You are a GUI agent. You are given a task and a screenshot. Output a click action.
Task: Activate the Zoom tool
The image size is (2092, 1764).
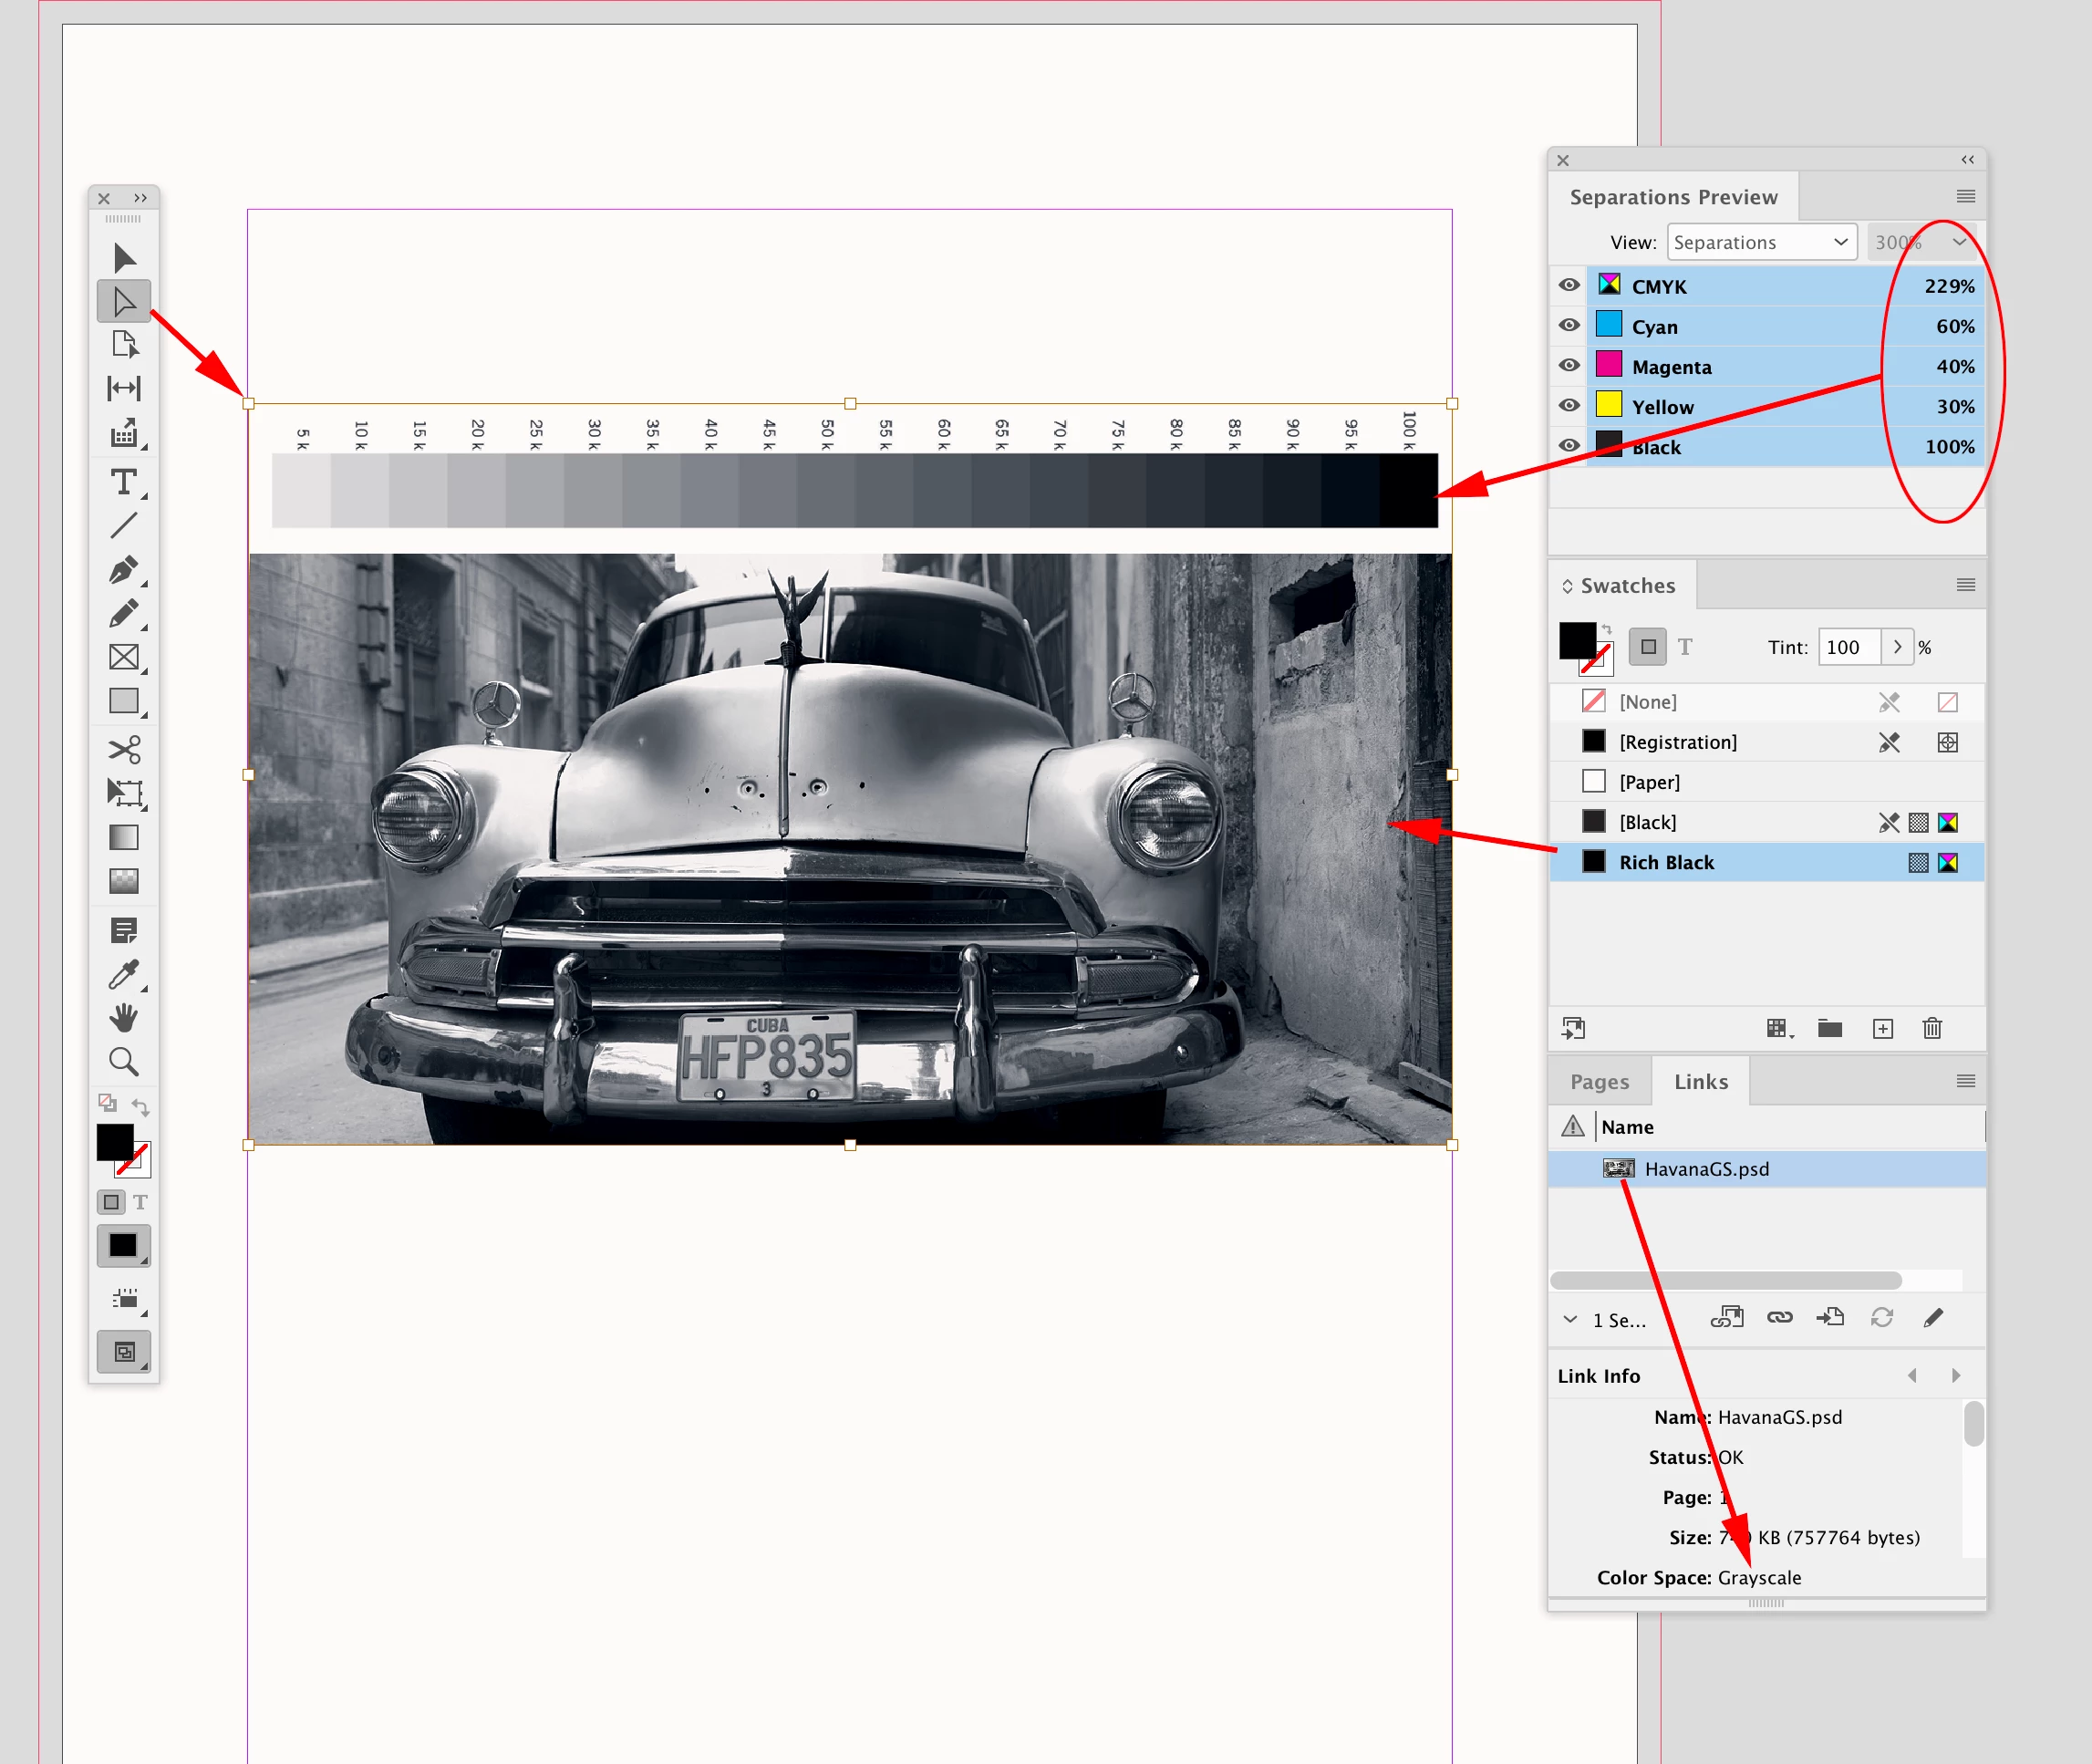pos(124,1061)
